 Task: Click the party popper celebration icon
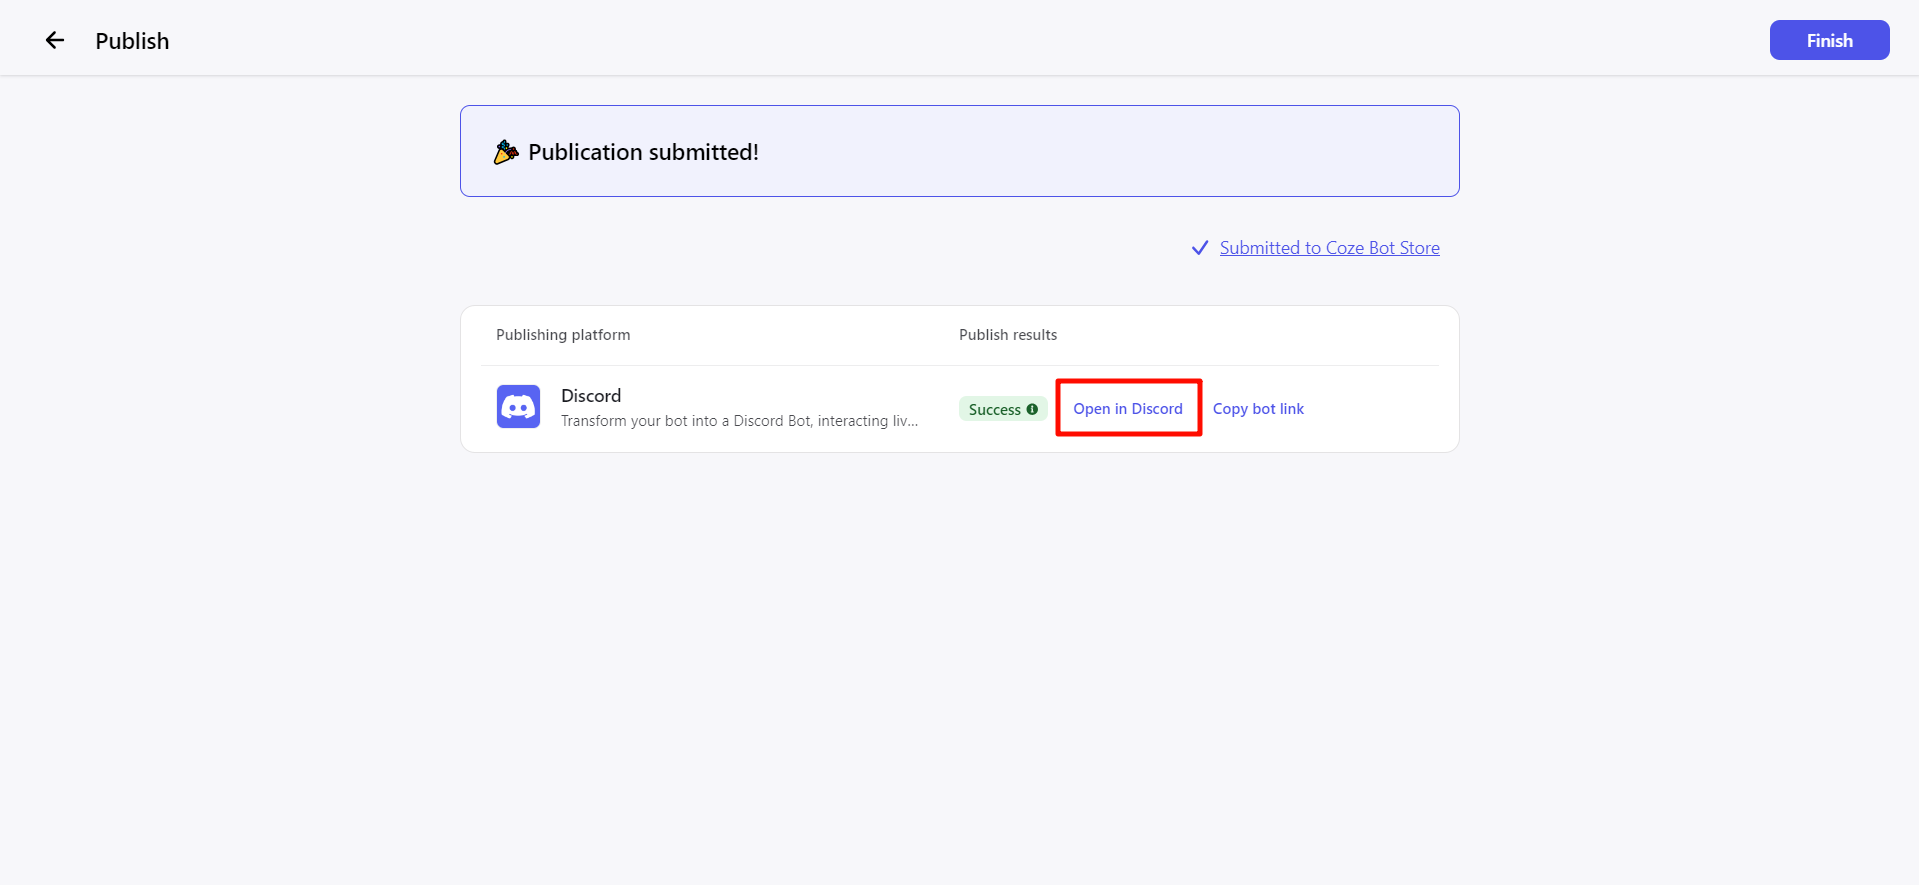click(506, 152)
